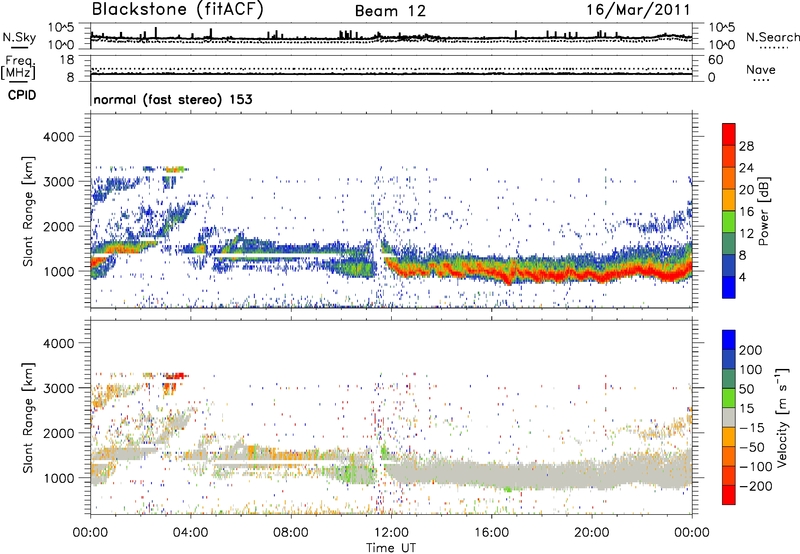Click the "Freq. [MHz]" axis label
This screenshot has height=554, width=800.
coord(19,68)
